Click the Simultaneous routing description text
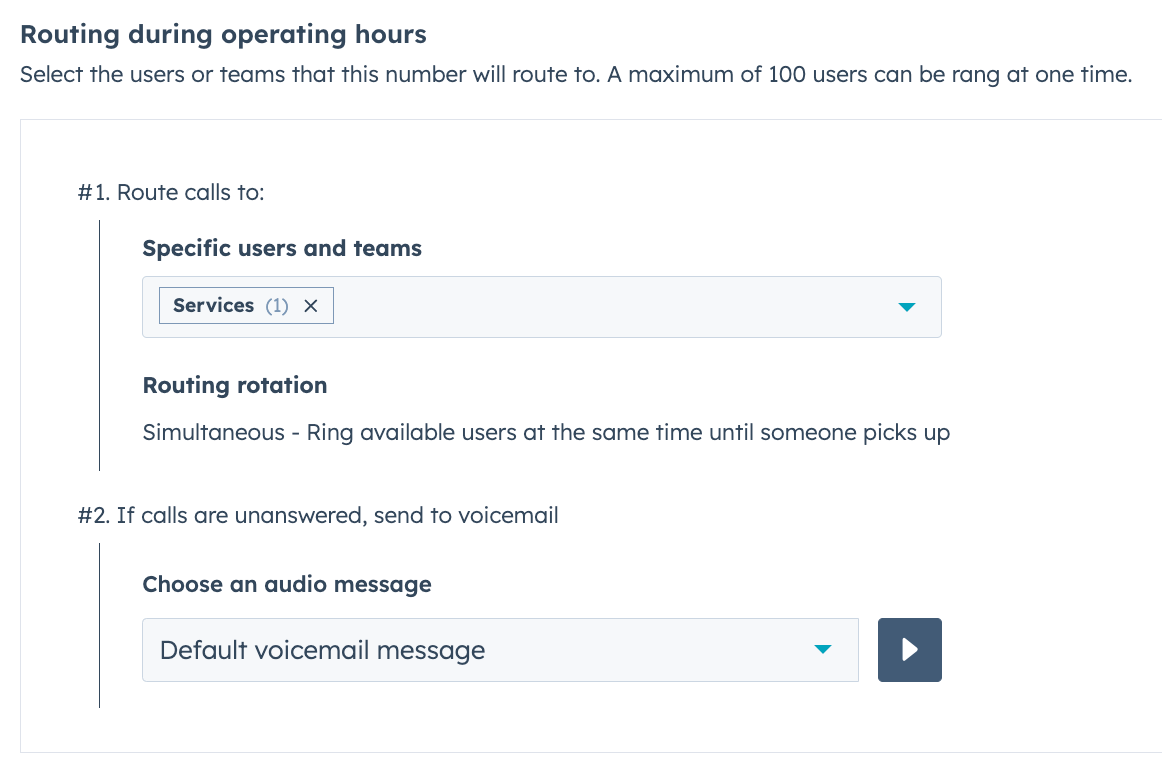The width and height of the screenshot is (1162, 770). coord(547,432)
